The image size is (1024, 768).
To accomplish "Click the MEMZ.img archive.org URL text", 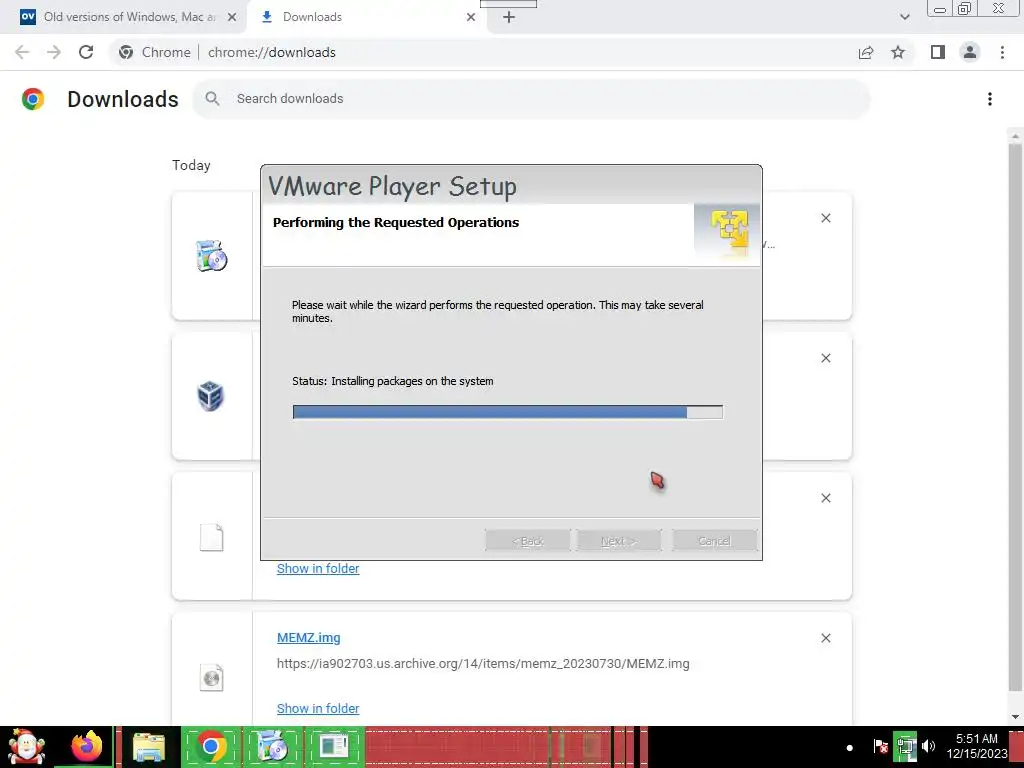I will (483, 664).
